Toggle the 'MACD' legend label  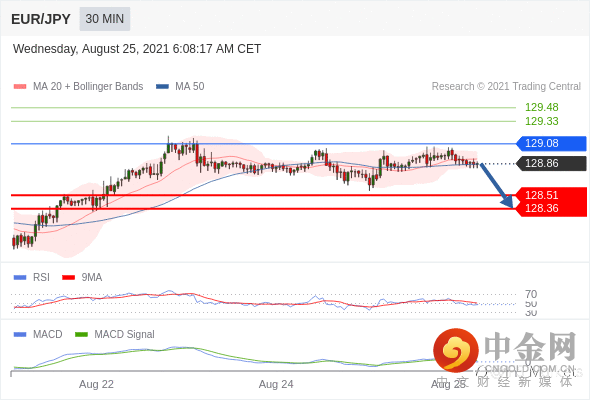click(47, 335)
